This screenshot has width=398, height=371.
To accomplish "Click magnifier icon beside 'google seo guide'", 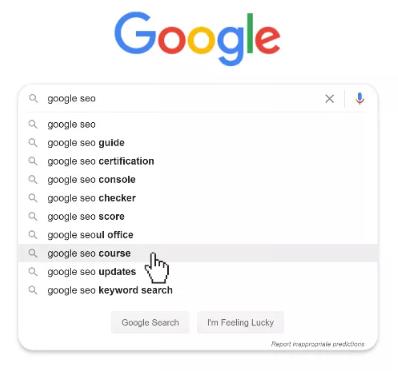I will click(x=33, y=143).
